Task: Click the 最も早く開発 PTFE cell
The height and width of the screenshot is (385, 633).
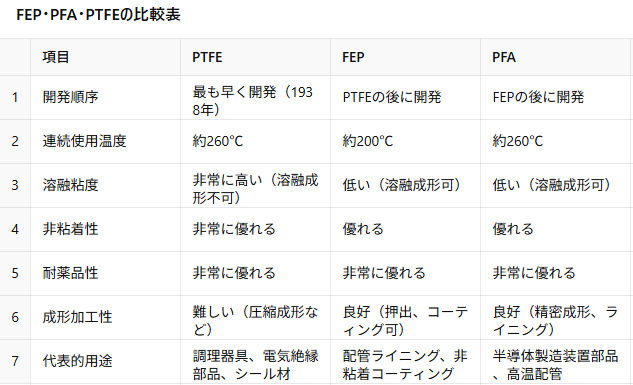Action: click(255, 97)
